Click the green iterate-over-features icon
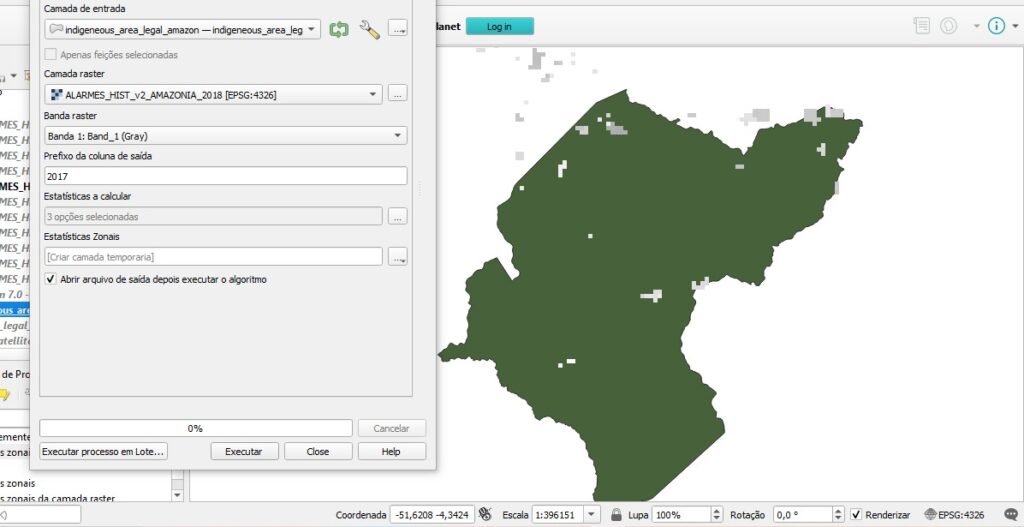 338,29
